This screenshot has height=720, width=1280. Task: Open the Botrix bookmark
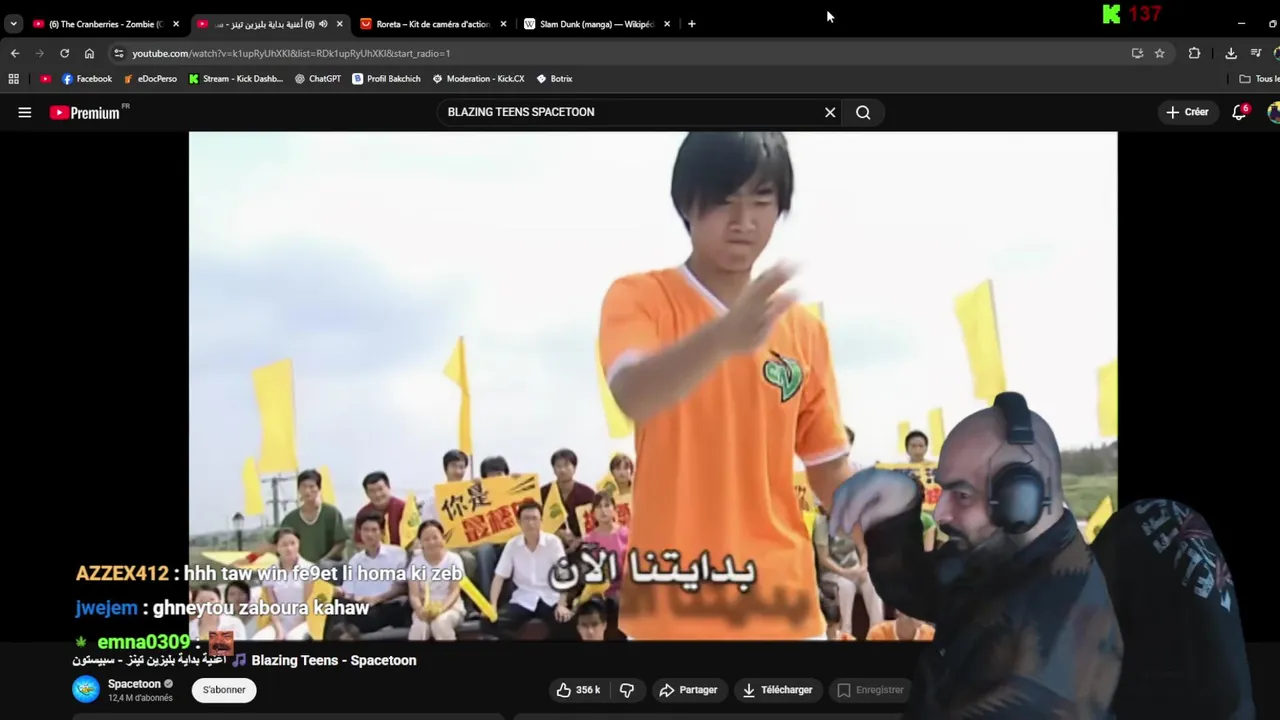[x=554, y=79]
